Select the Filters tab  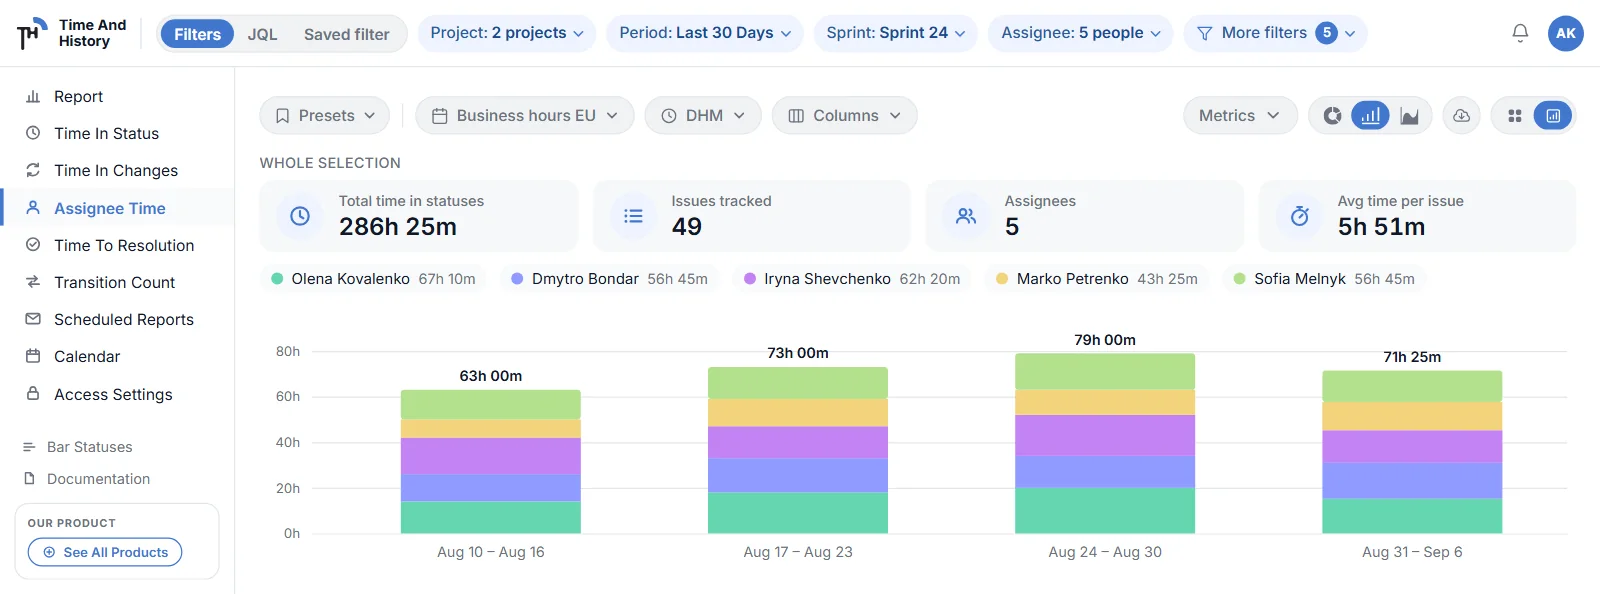coord(197,34)
